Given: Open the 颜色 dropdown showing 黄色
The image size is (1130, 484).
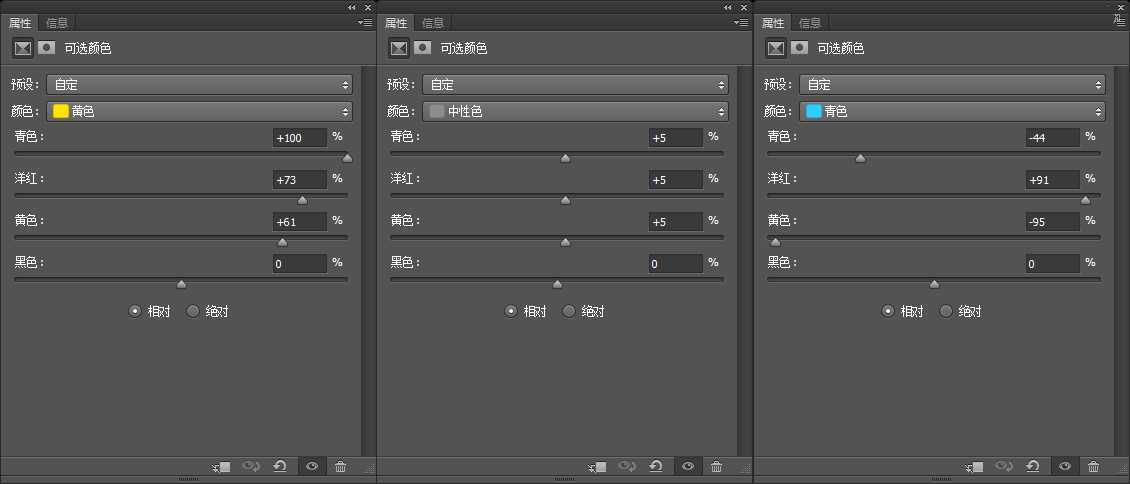Looking at the screenshot, I should click(x=199, y=112).
